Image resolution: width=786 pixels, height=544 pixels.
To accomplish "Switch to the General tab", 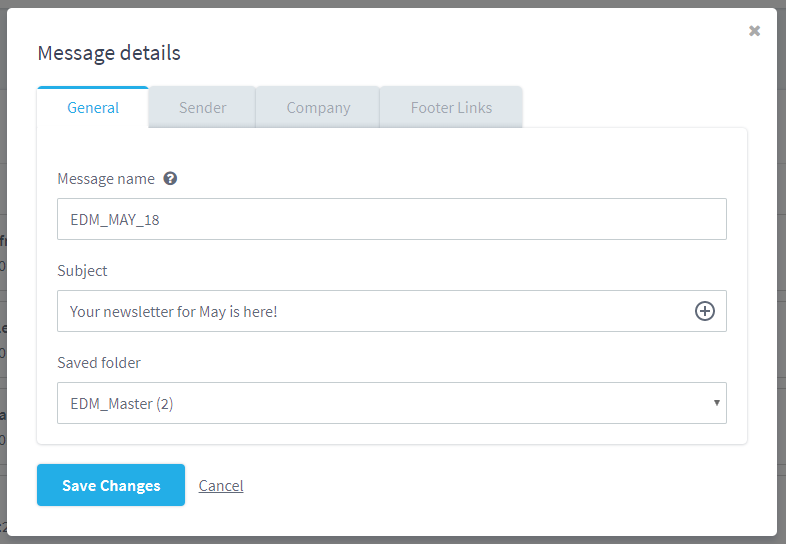I will [x=93, y=107].
